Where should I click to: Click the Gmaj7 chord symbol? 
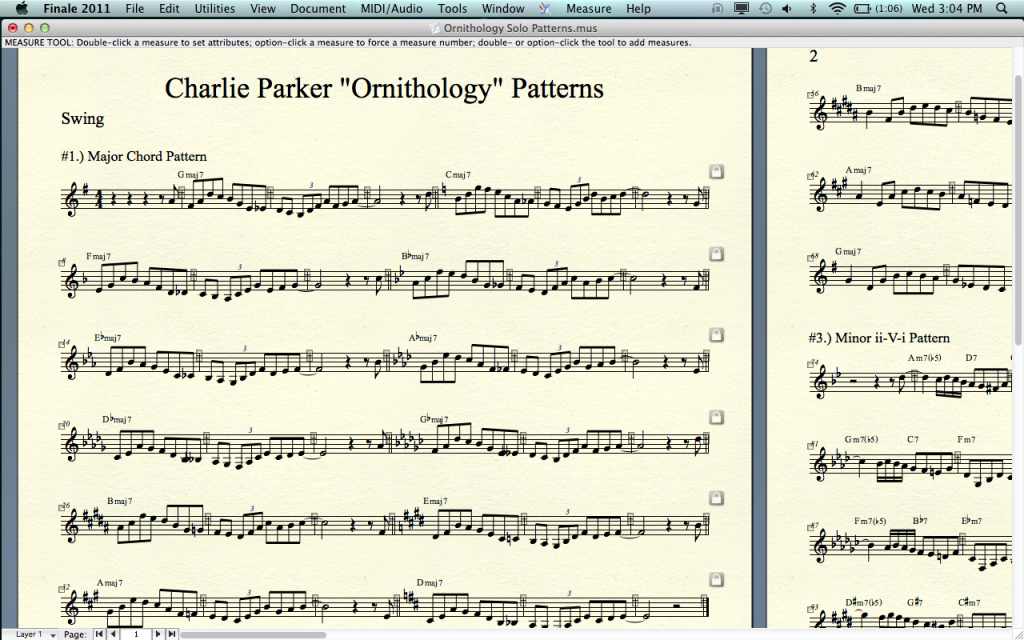(x=191, y=174)
